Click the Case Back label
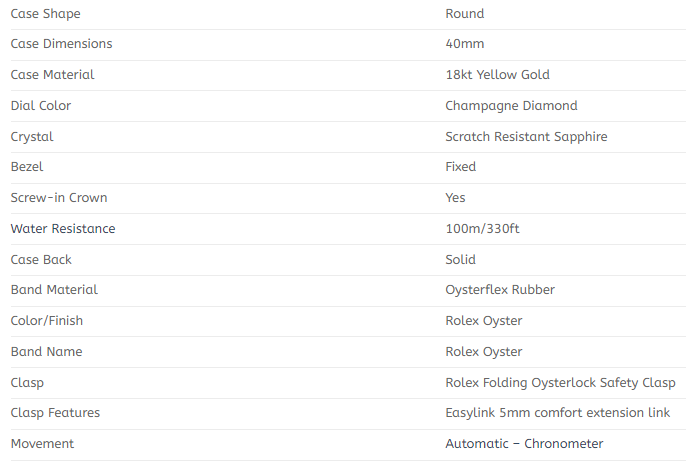 point(41,260)
